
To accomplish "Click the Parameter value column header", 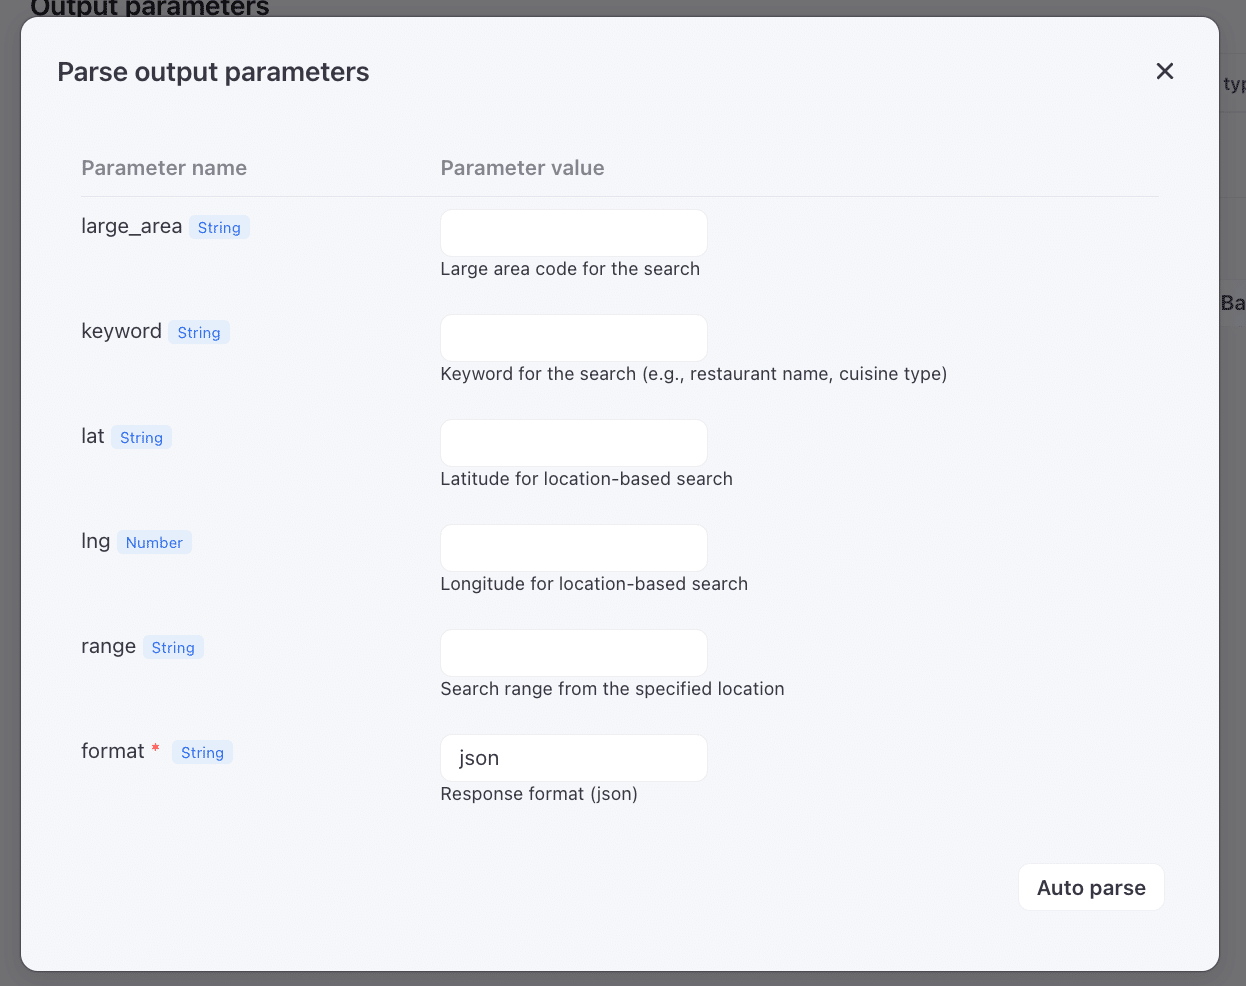I will point(522,168).
